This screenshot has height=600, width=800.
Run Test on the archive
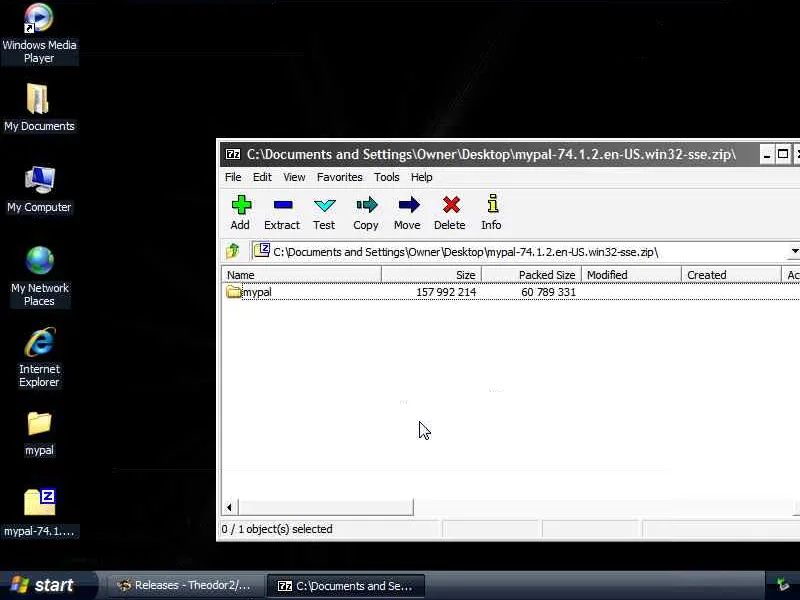point(324,213)
